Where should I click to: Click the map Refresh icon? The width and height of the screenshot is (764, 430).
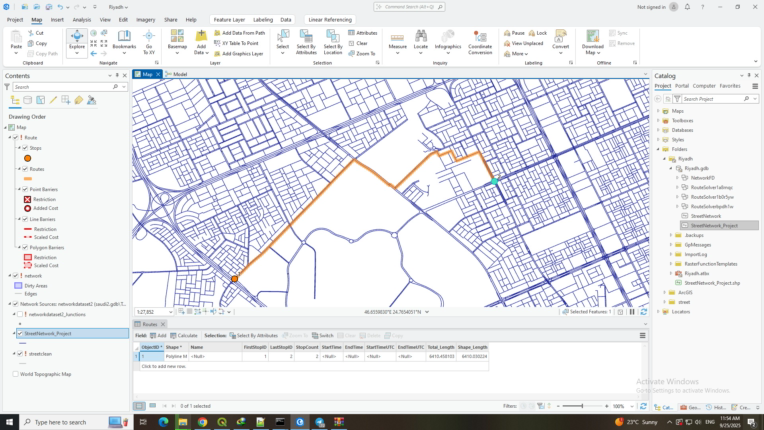point(644,312)
